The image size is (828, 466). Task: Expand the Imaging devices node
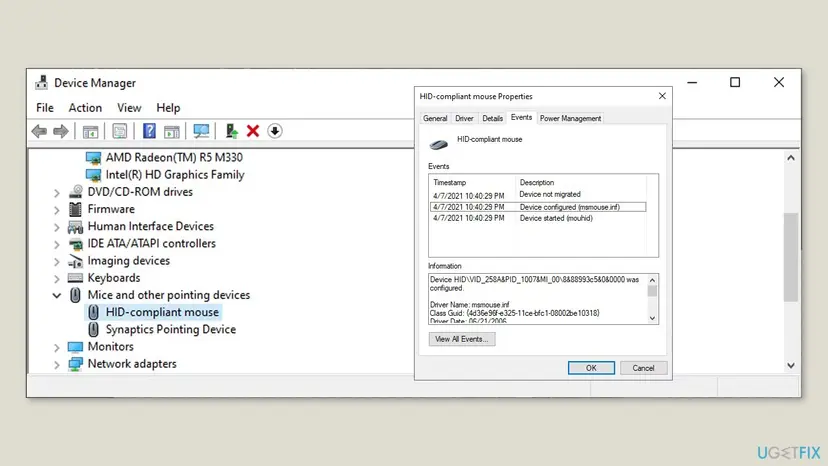coord(57,262)
